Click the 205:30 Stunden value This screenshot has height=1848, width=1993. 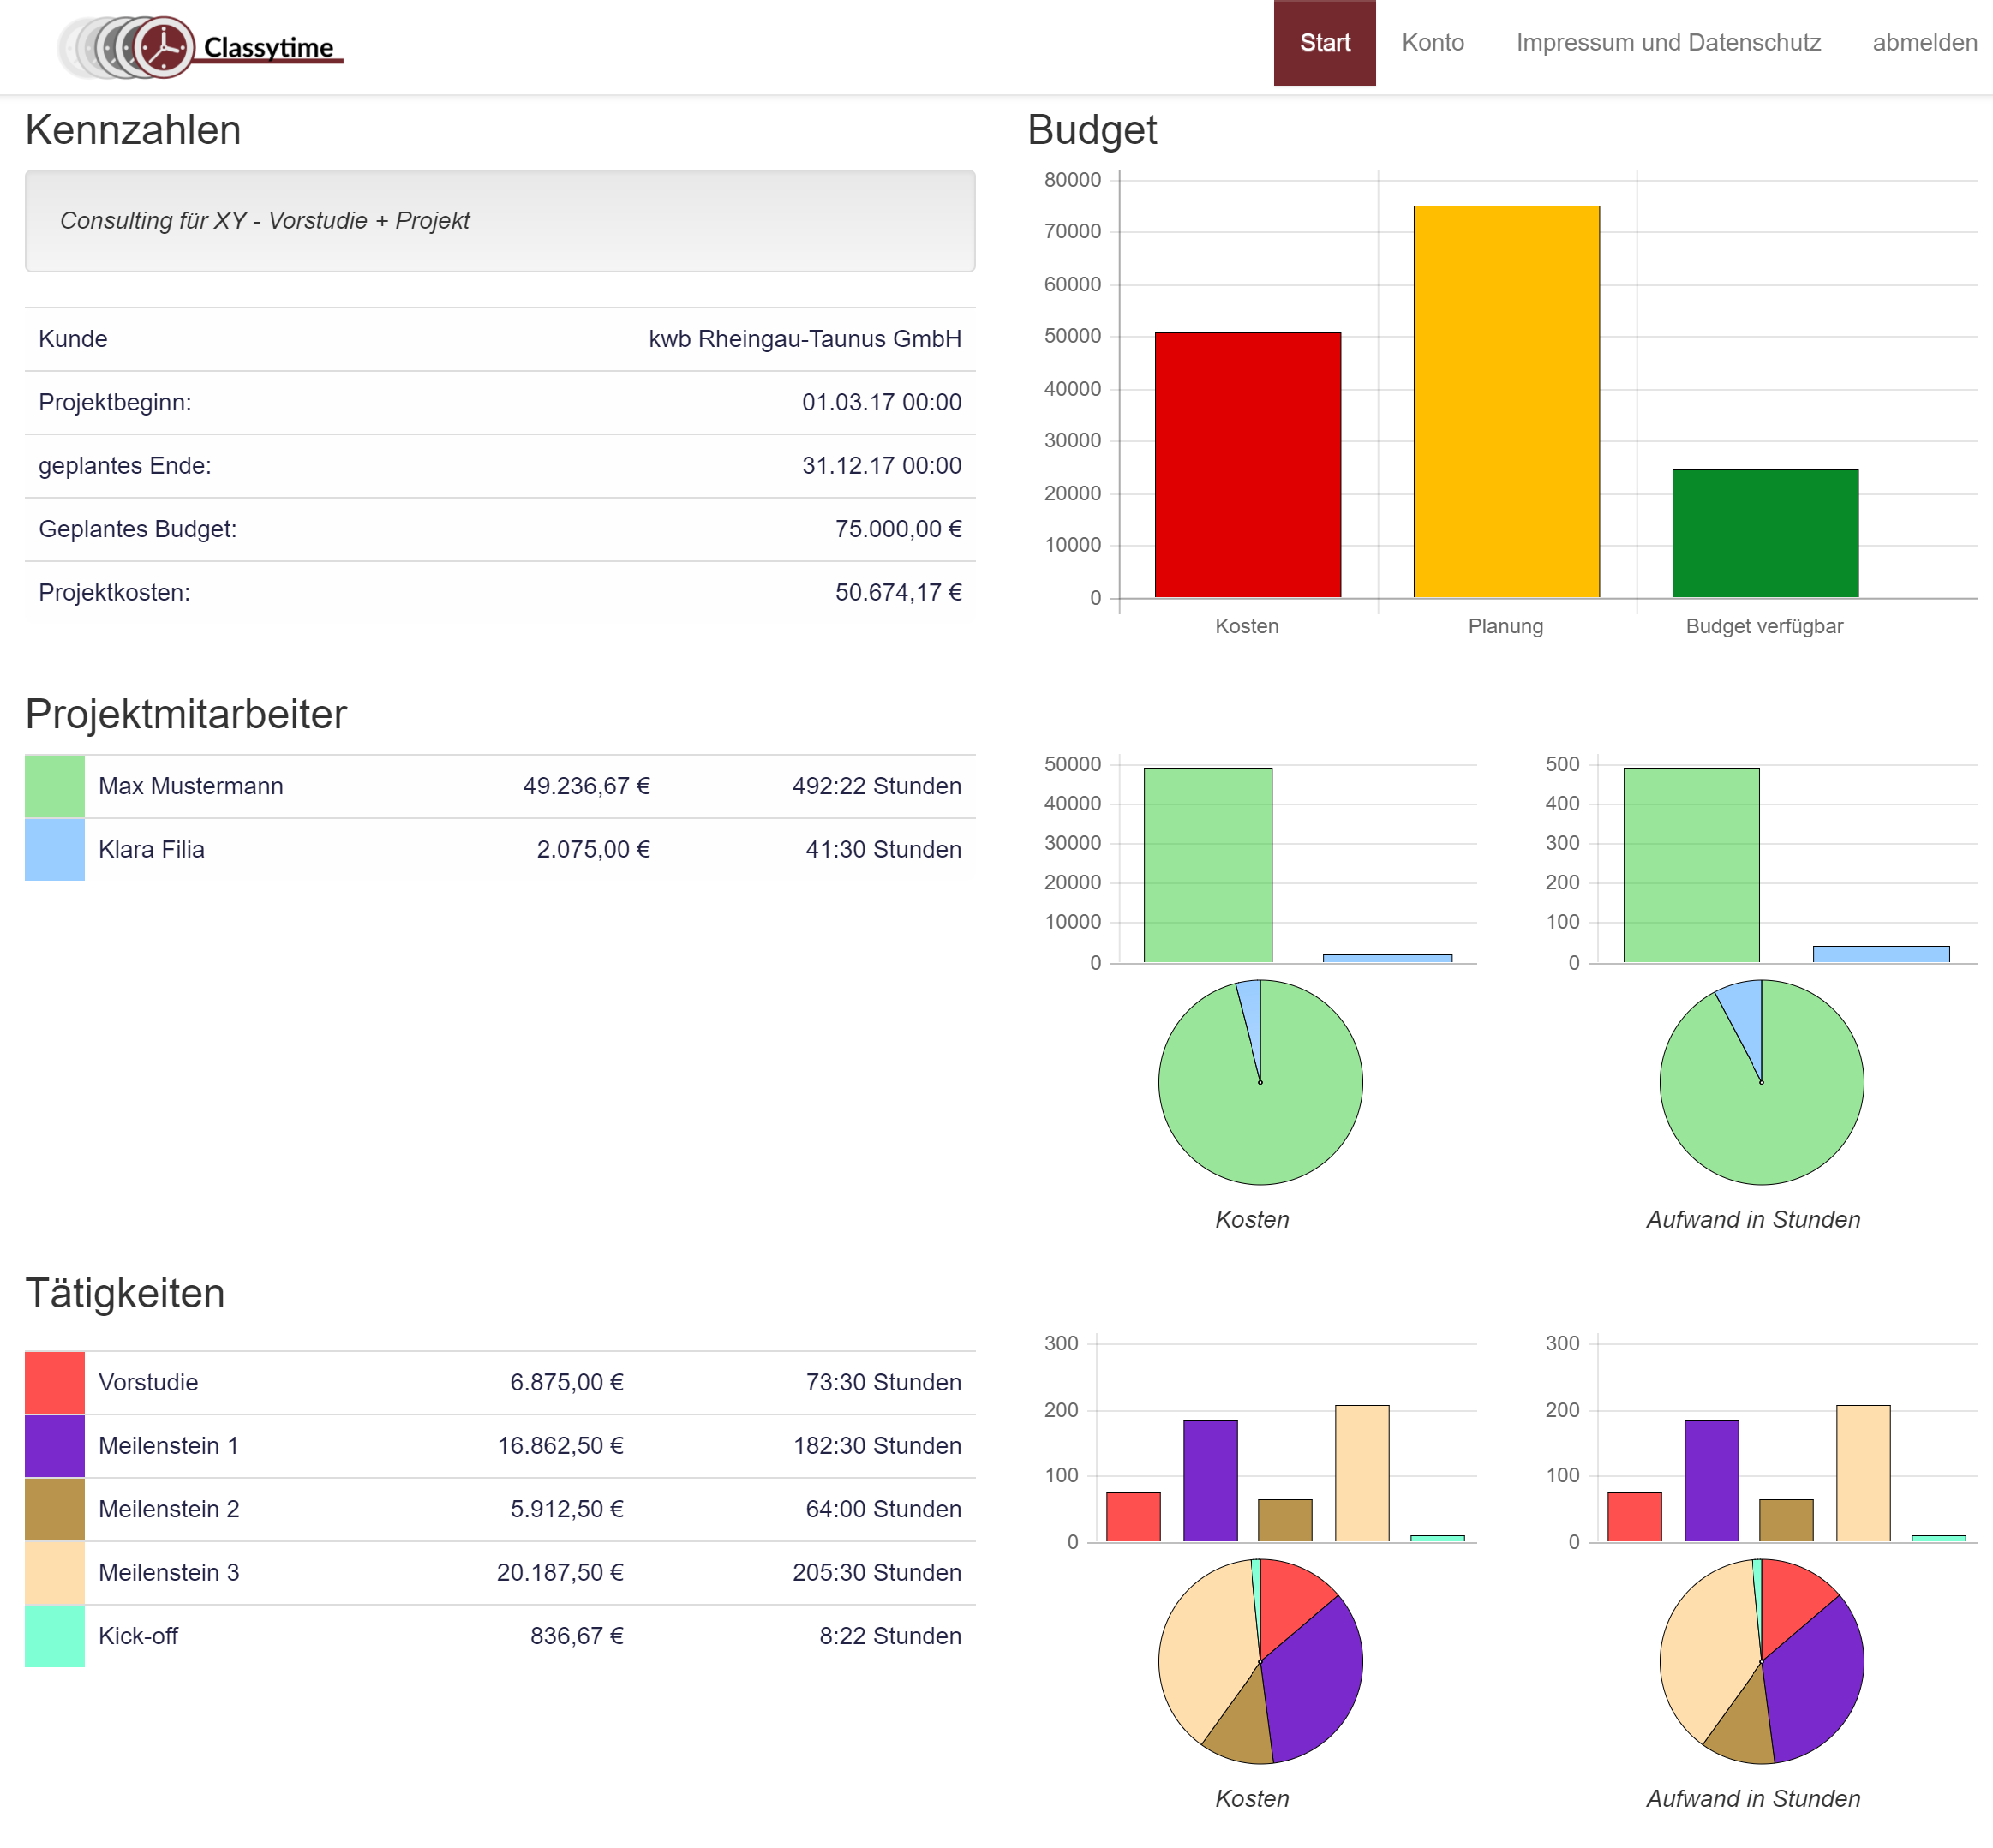click(876, 1572)
